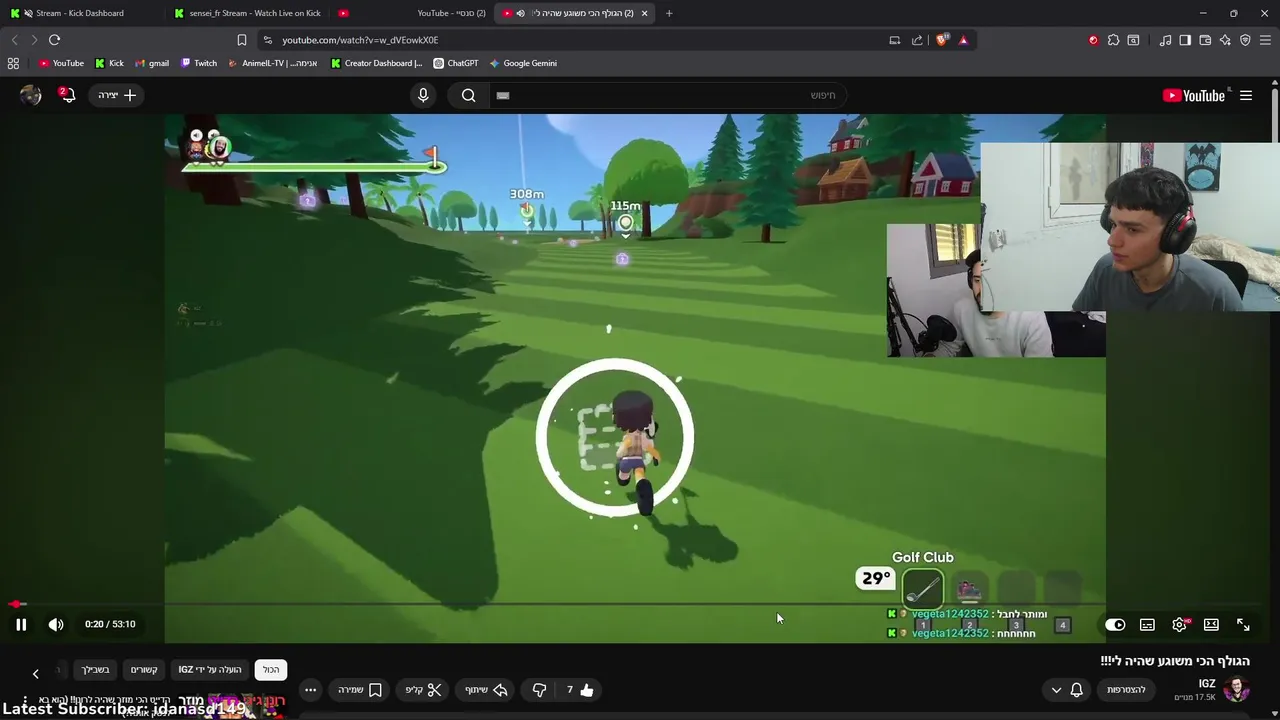The image size is (1280, 720).
Task: Open the YouTube bookmark
Action: 61,63
